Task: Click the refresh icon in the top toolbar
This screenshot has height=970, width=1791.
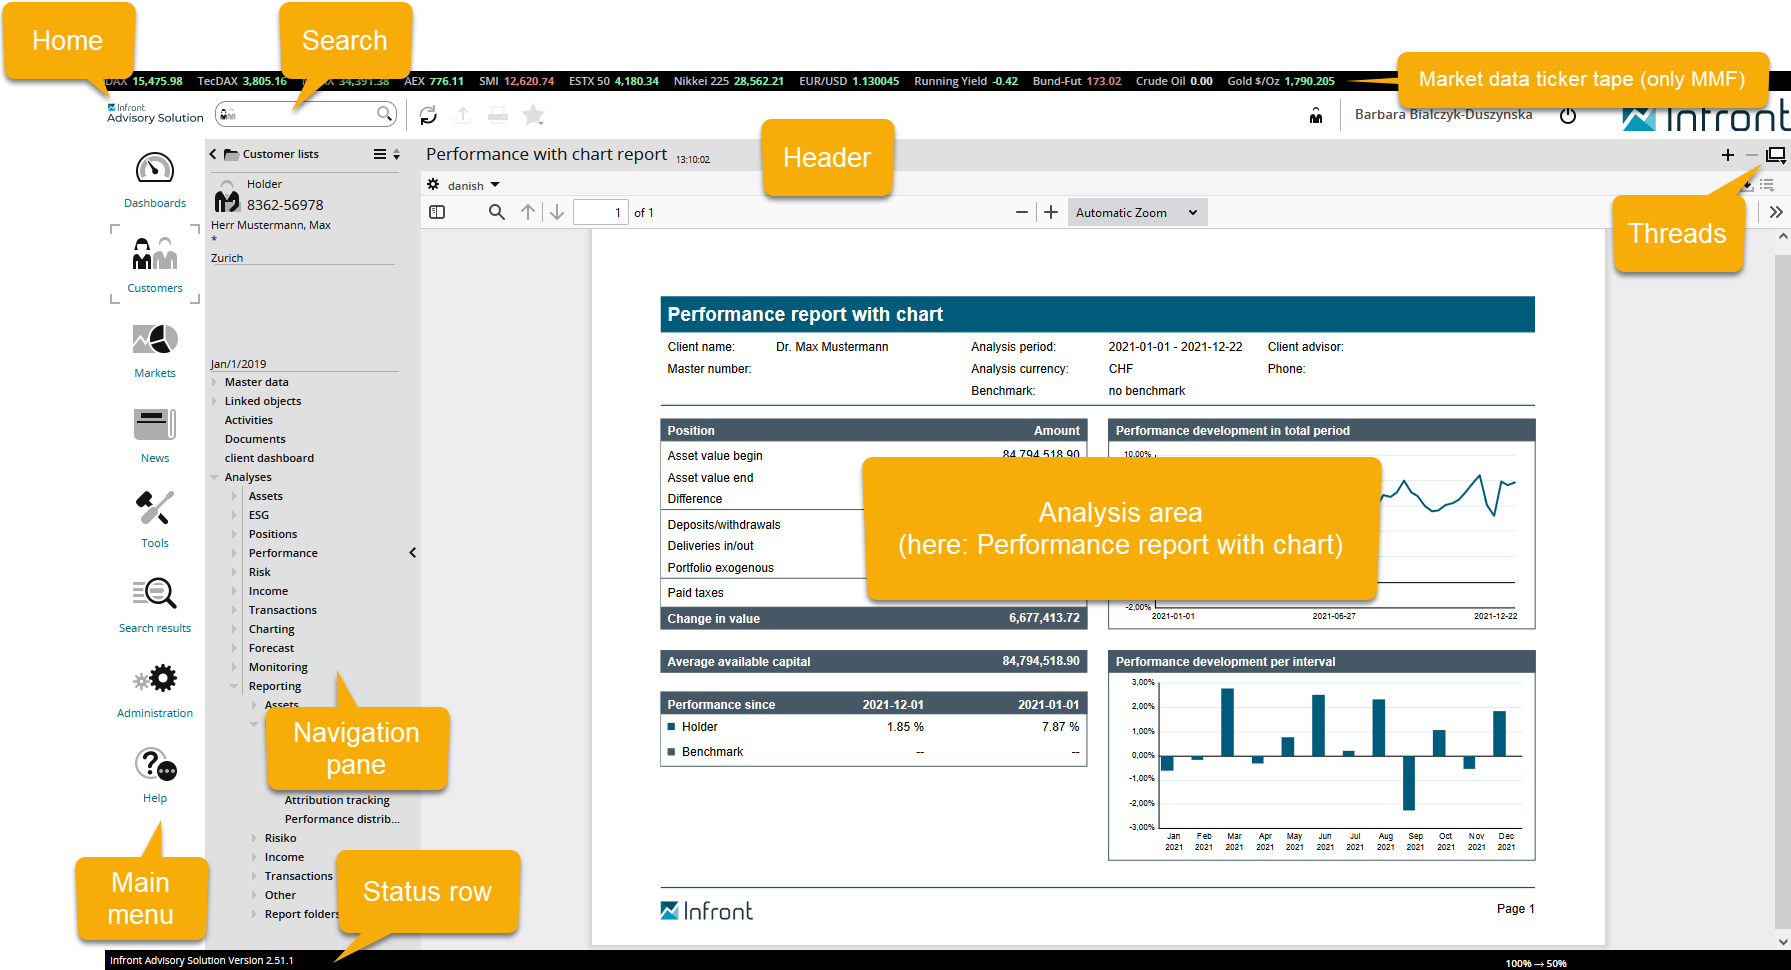Action: click(428, 116)
